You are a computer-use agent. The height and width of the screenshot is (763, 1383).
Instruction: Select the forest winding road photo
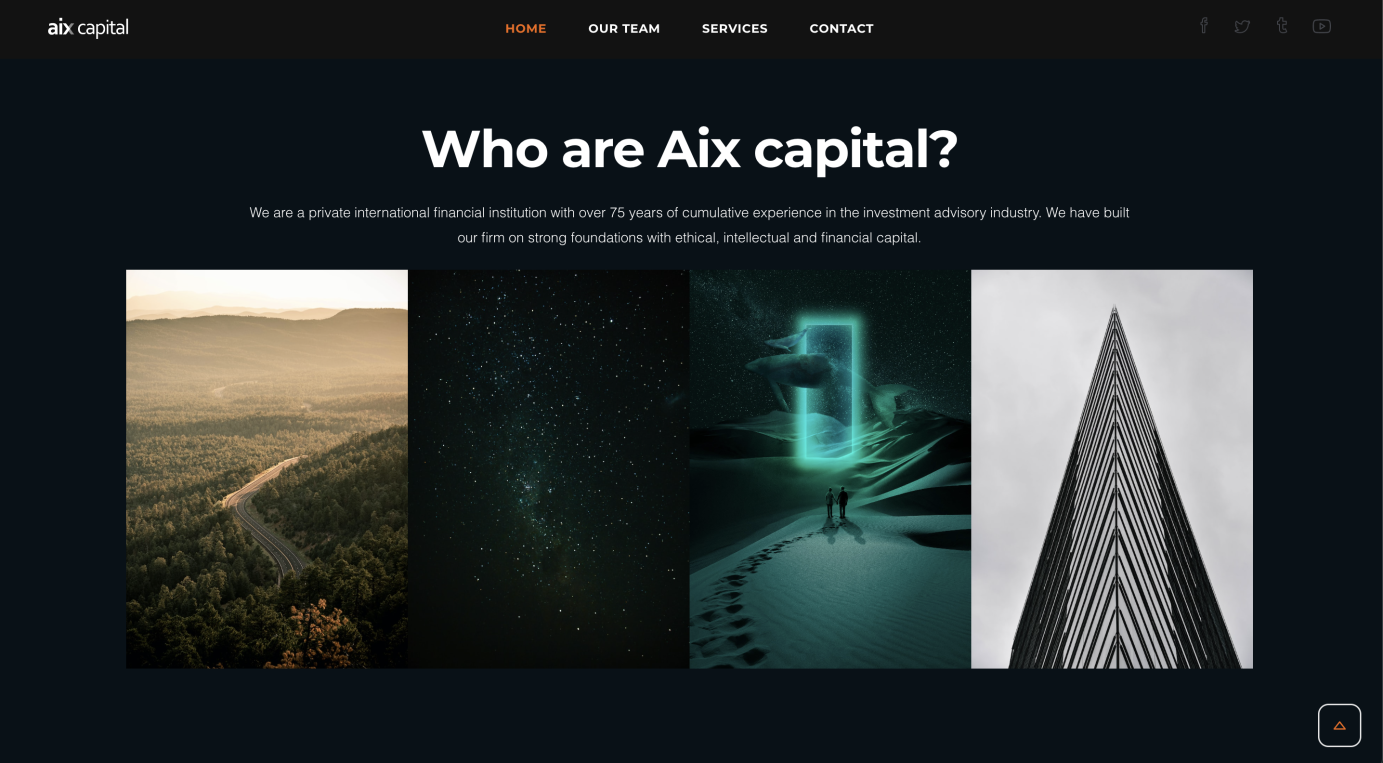click(x=267, y=469)
